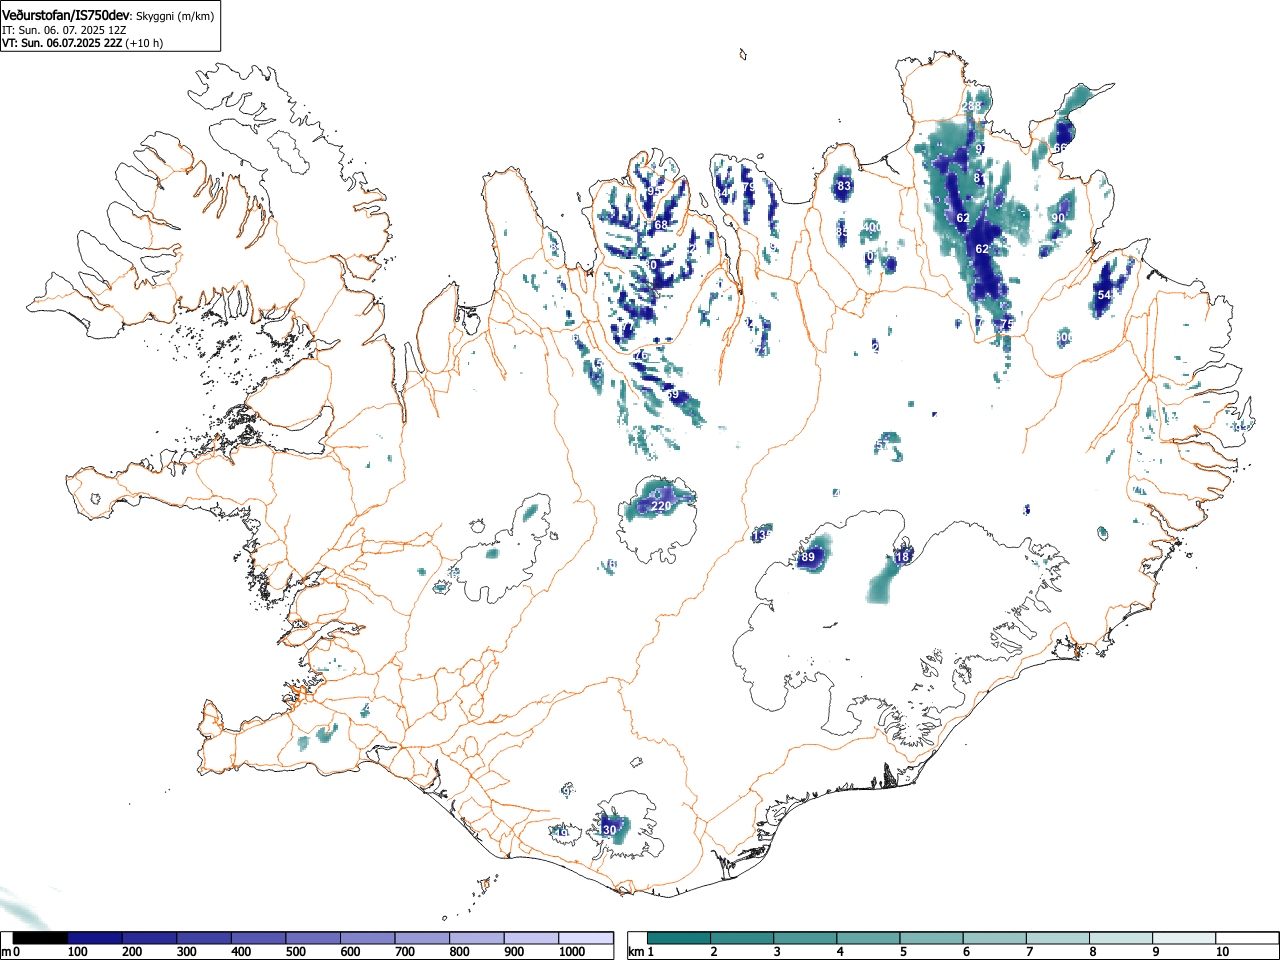
Task: Select the Skyggni (m/km) parameter label
Action: tap(174, 17)
